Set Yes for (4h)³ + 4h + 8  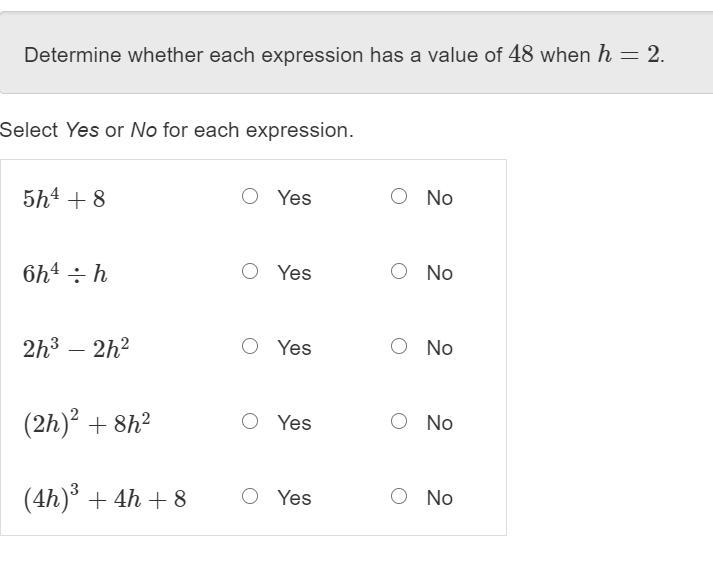point(250,497)
